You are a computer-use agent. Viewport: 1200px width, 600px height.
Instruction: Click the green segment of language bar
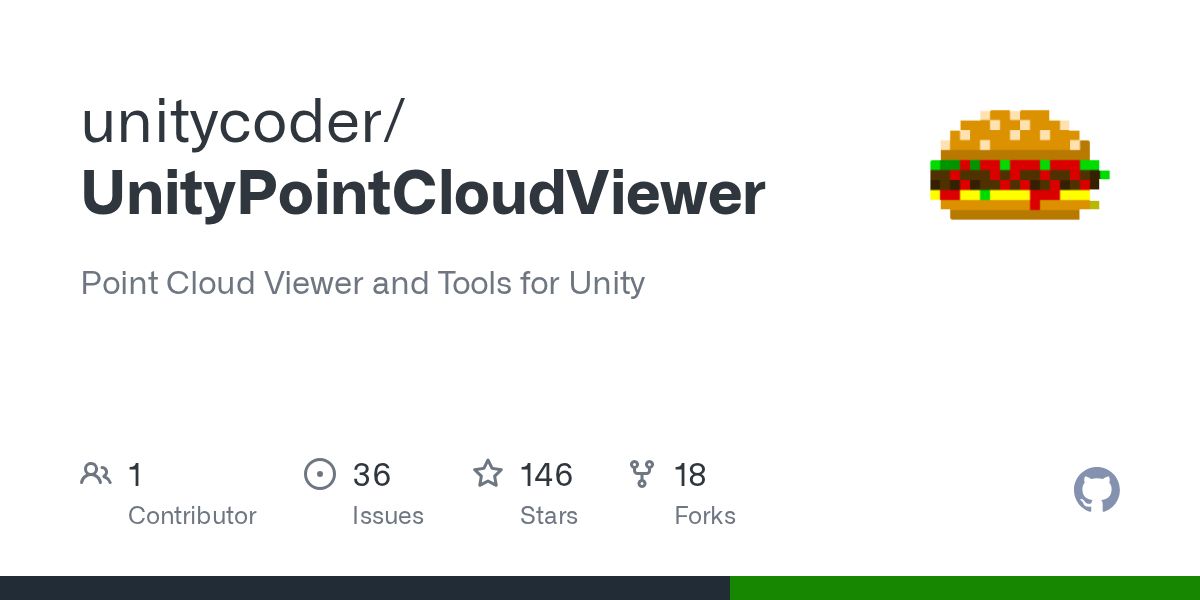[x=965, y=588]
